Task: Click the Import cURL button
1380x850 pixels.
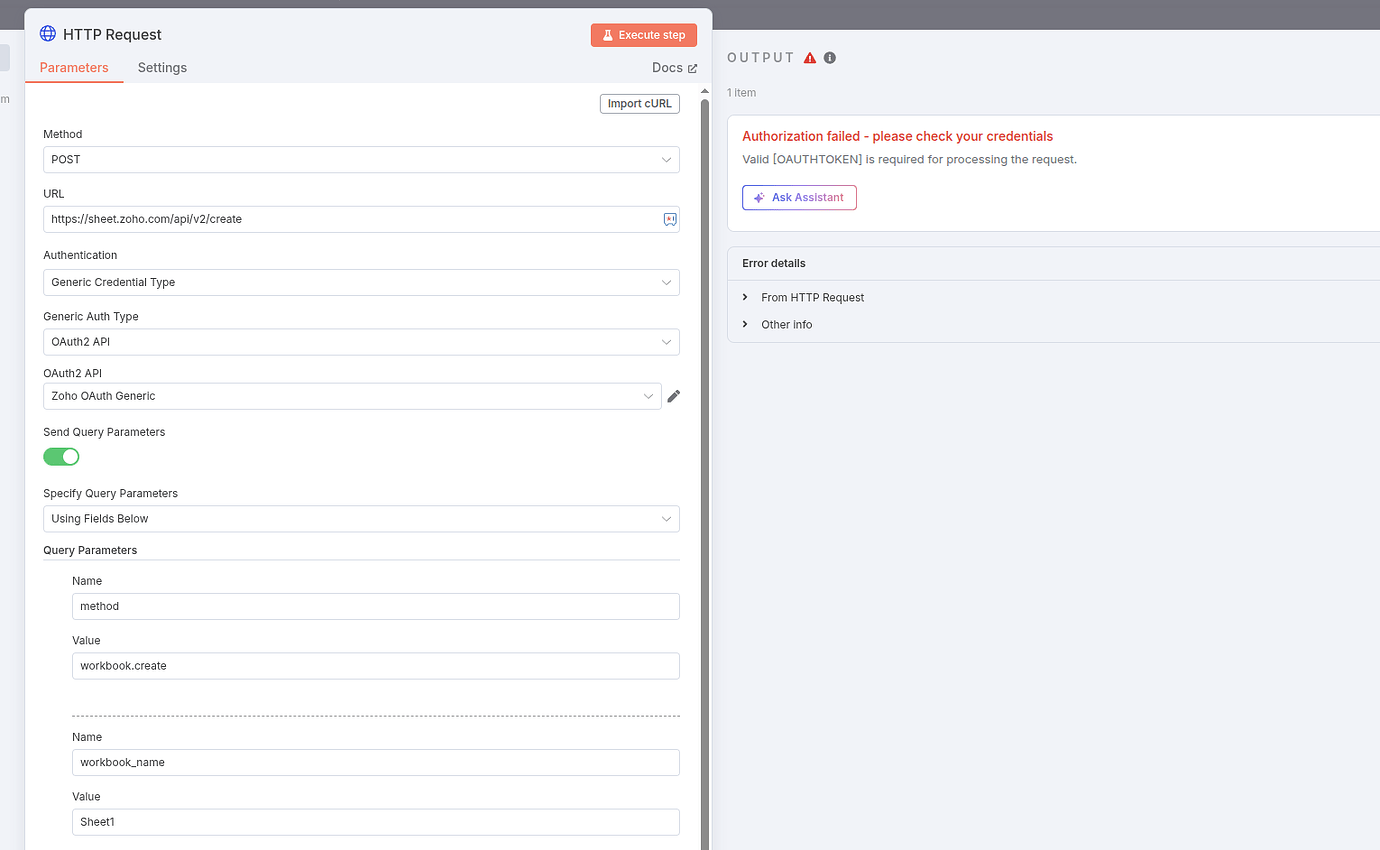Action: pyautogui.click(x=639, y=103)
